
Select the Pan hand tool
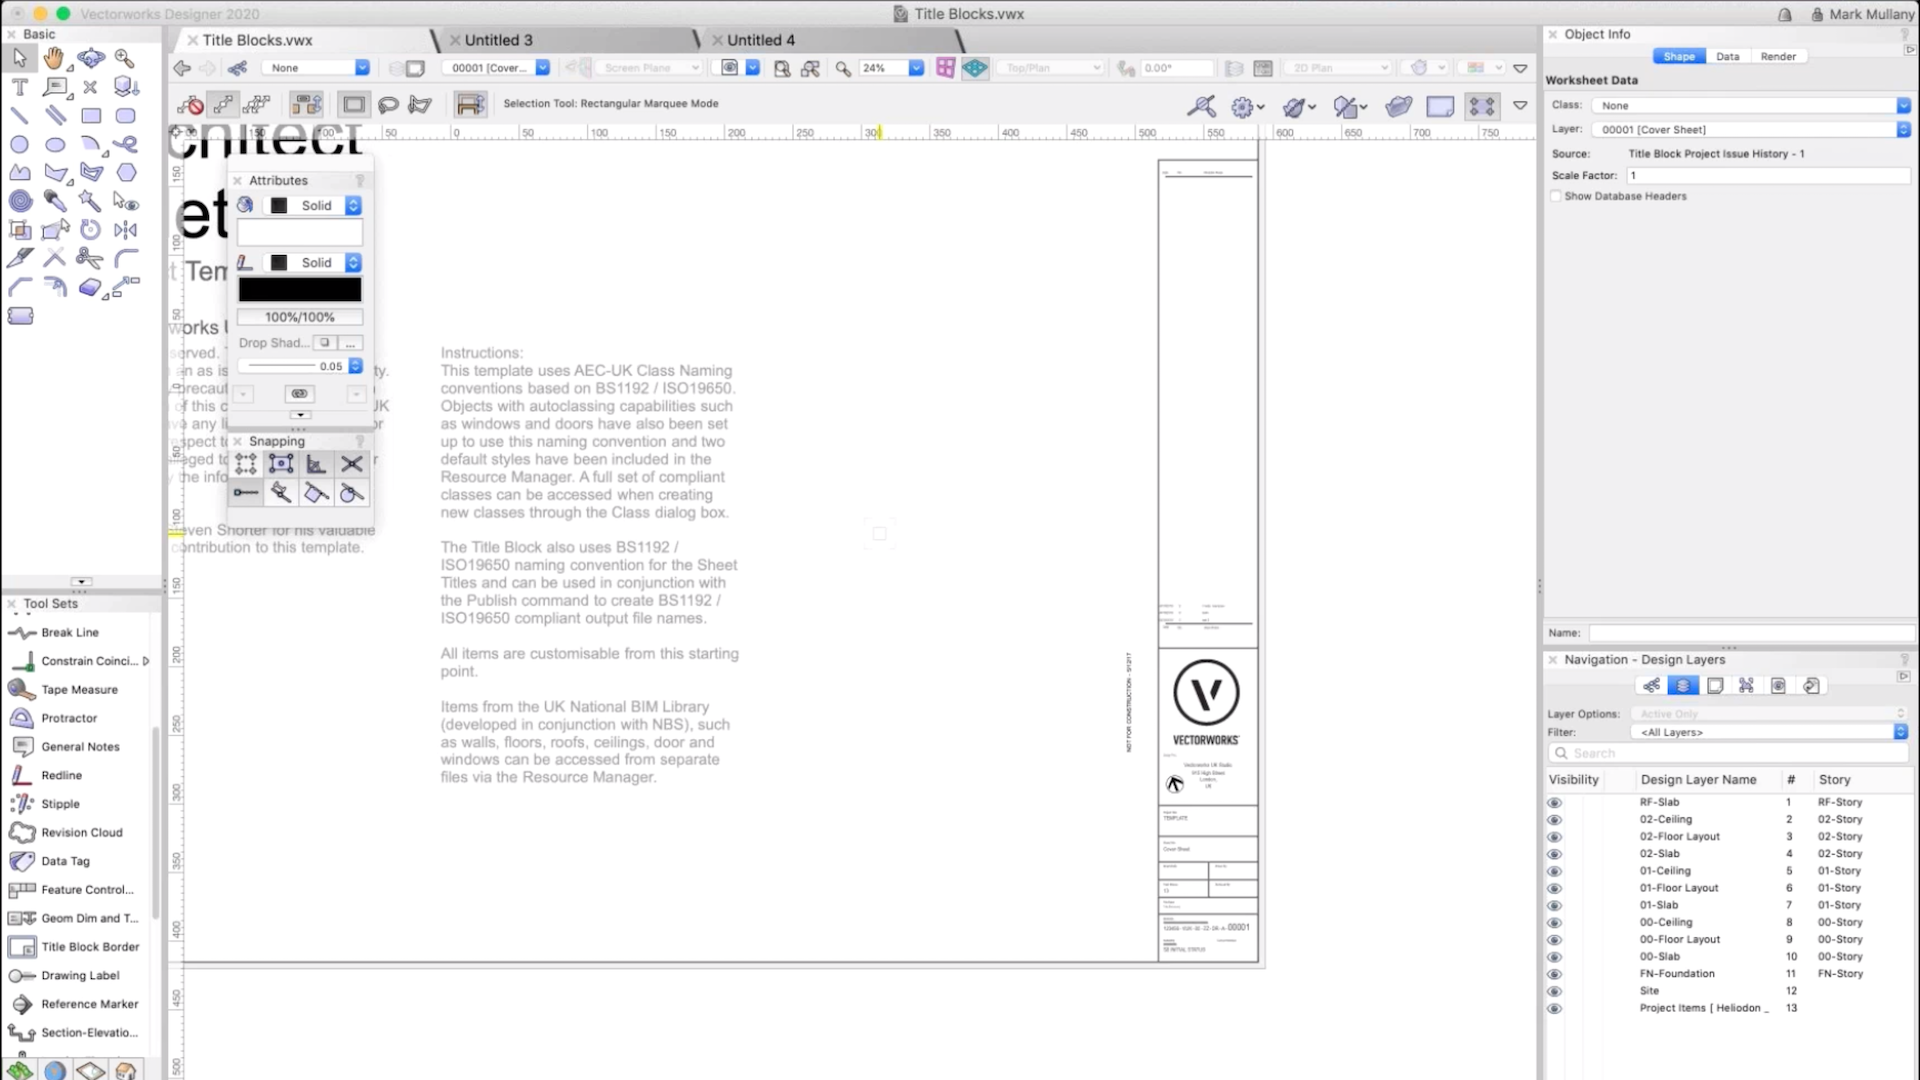[x=54, y=59]
